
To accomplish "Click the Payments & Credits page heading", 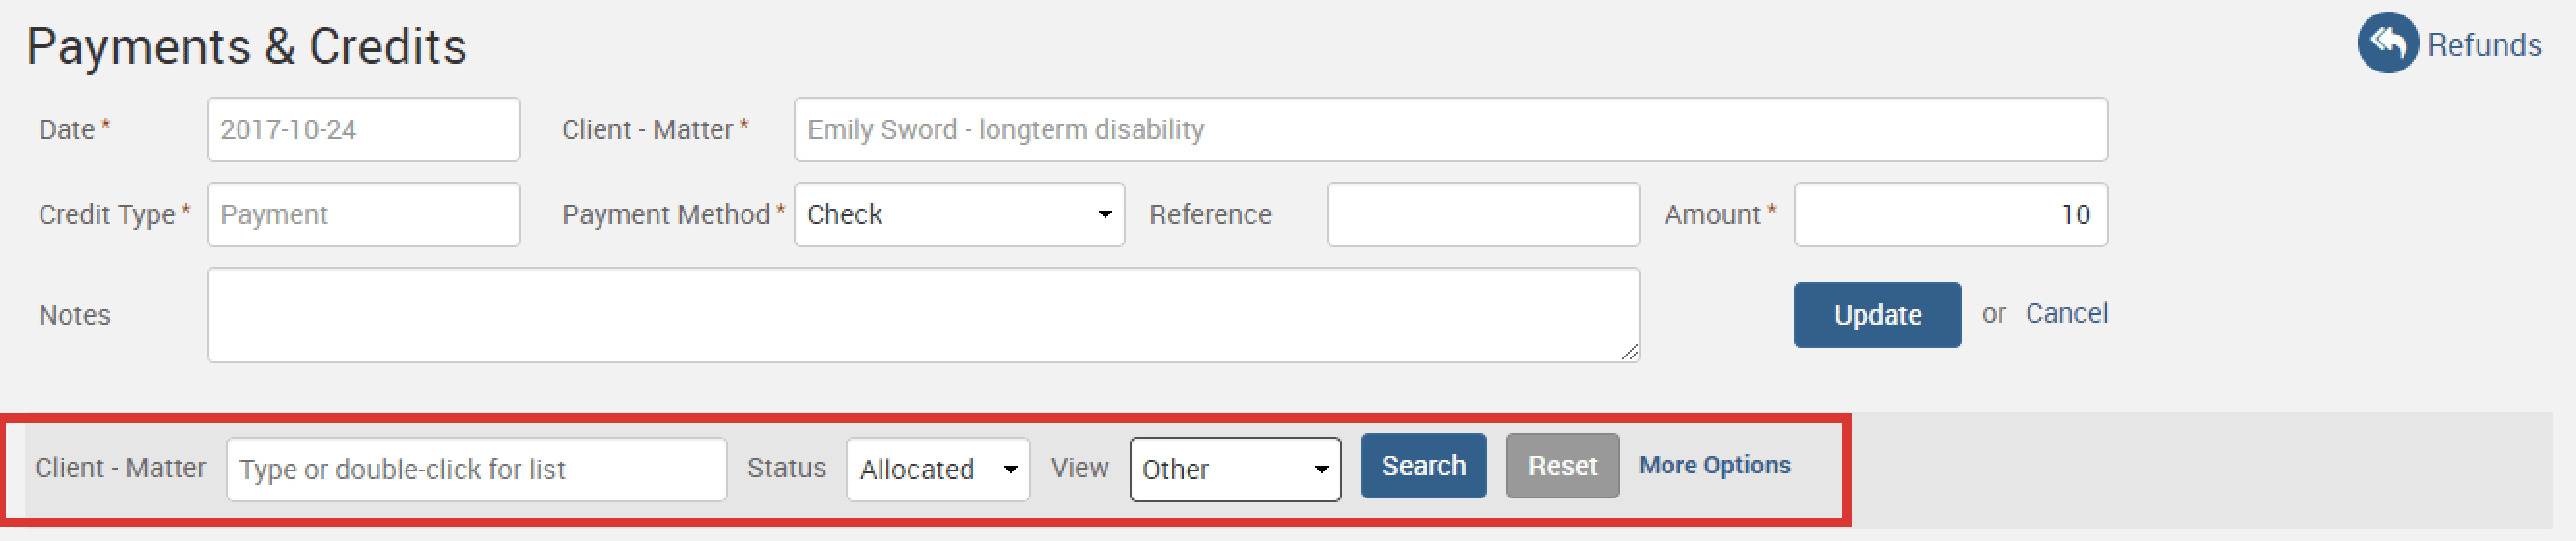I will [x=246, y=46].
